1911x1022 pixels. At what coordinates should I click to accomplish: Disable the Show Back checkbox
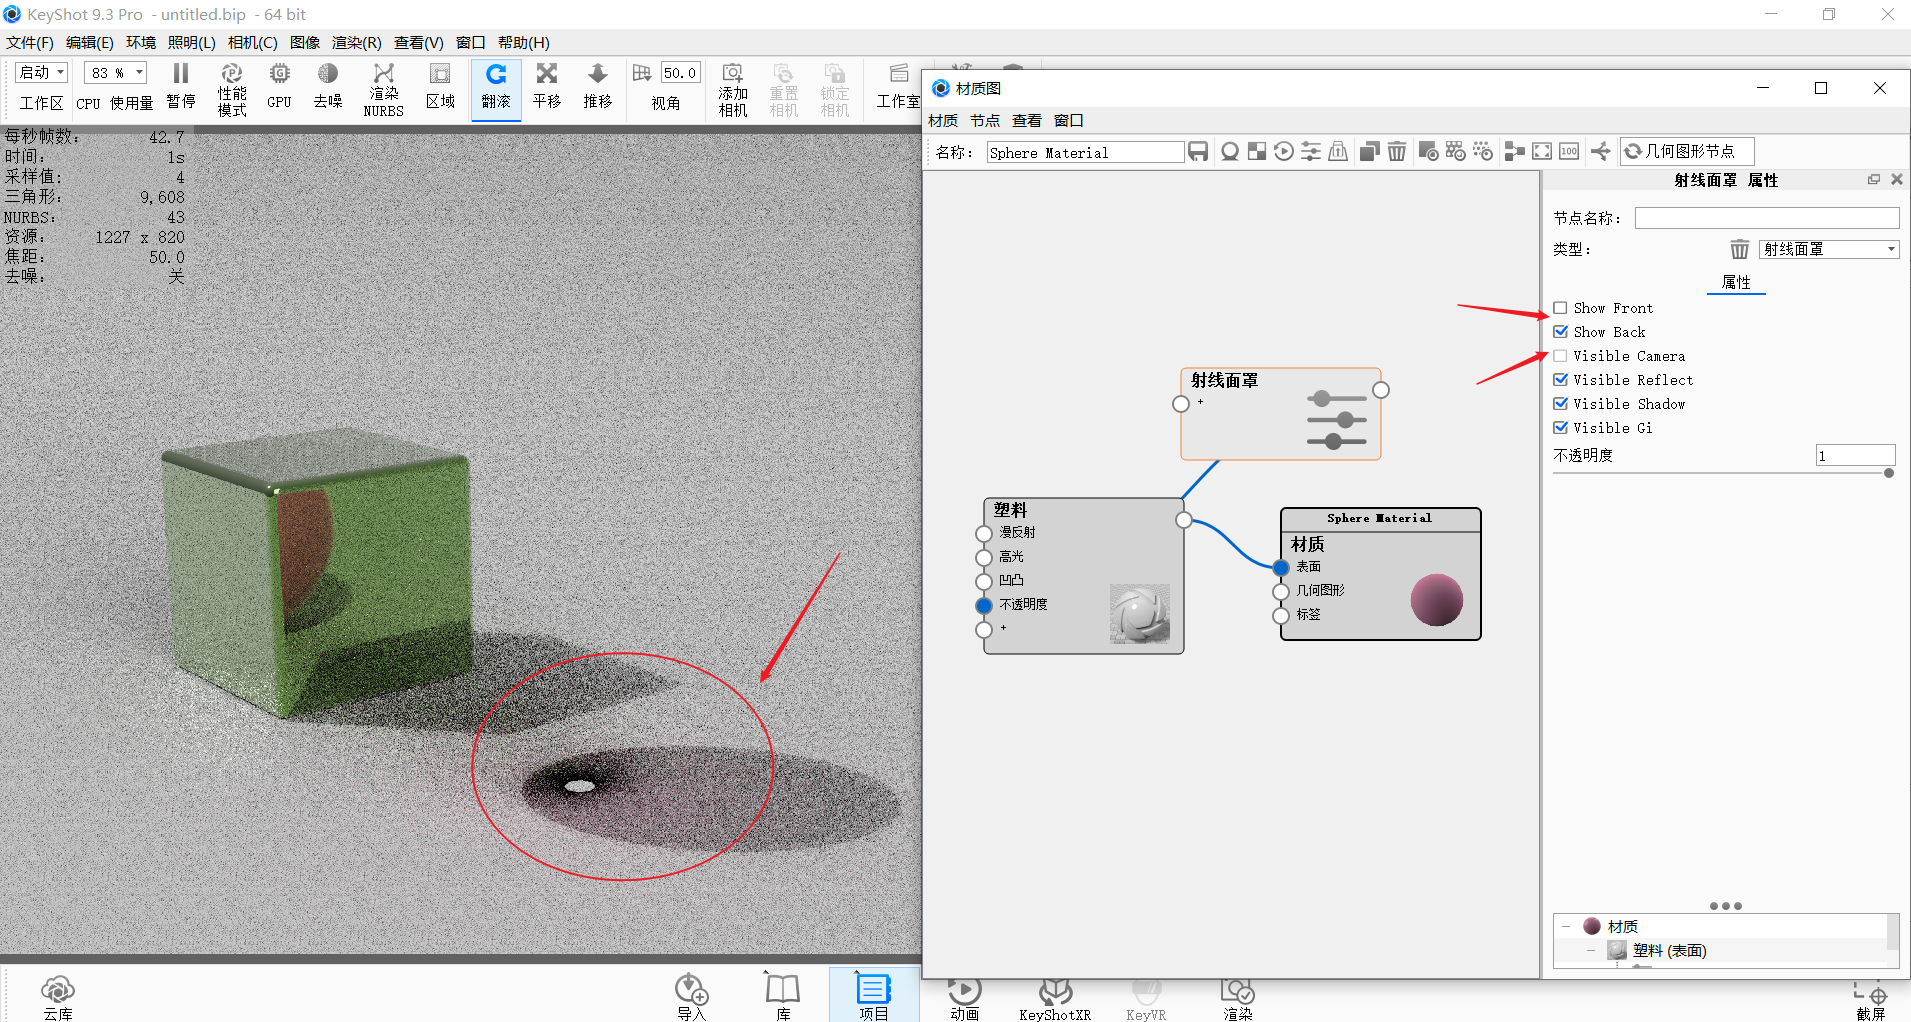pos(1560,332)
